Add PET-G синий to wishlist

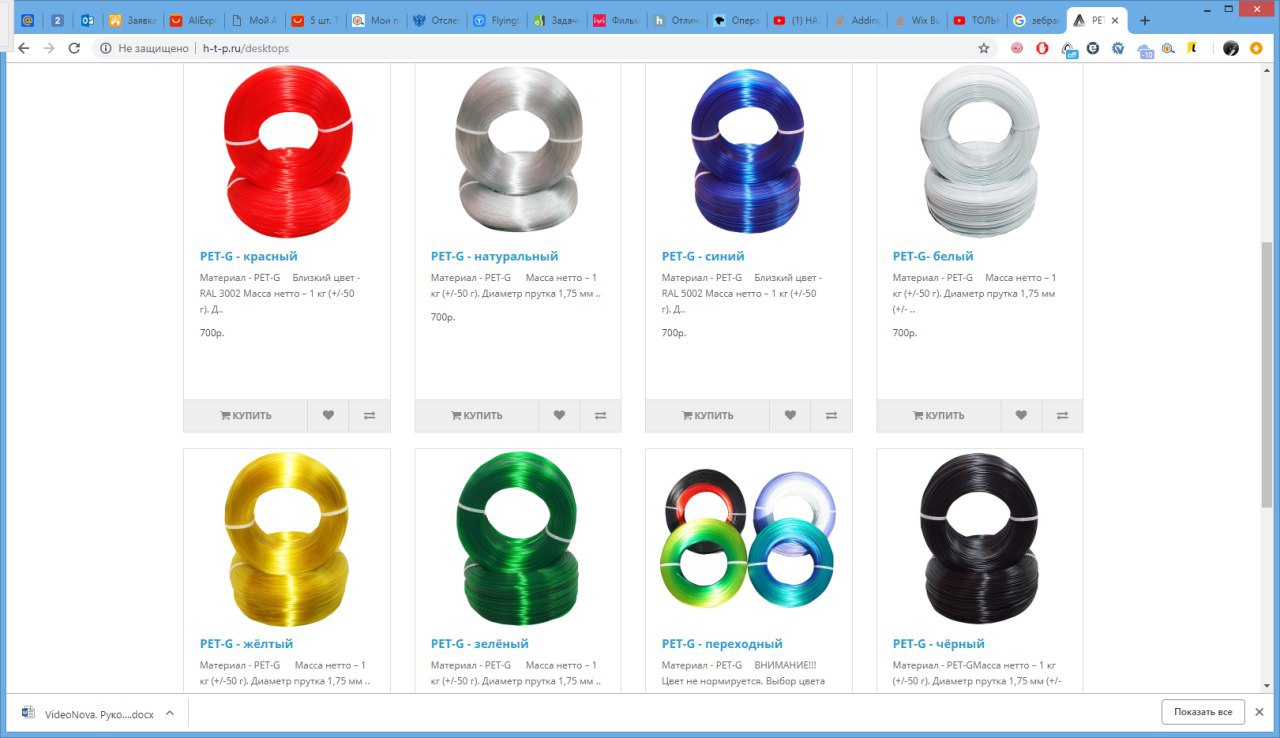(x=790, y=416)
